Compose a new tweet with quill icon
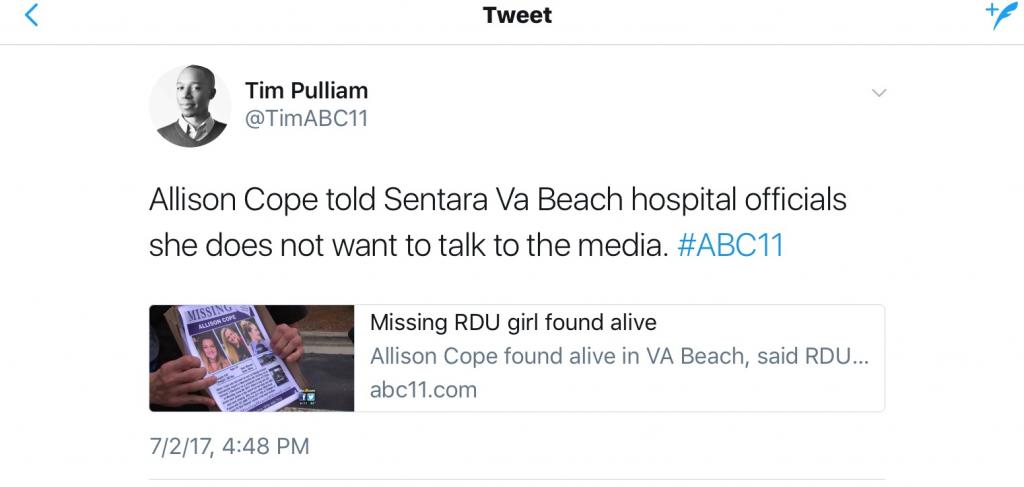This screenshot has width=1024, height=487. pyautogui.click(x=1000, y=16)
